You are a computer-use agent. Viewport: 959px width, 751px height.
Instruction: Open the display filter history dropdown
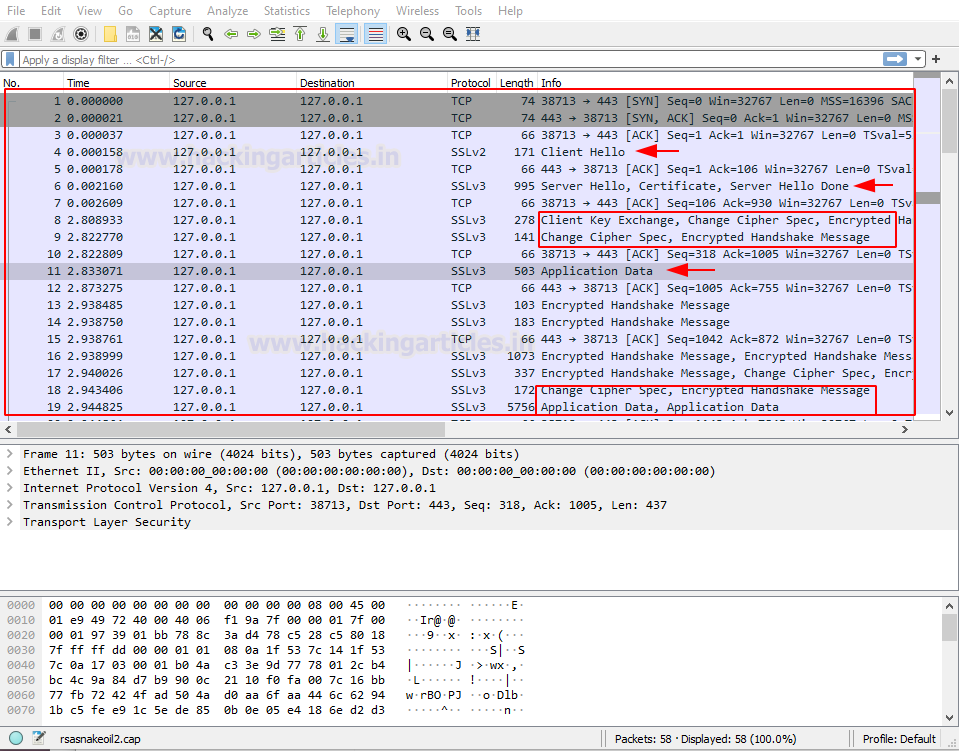(917, 59)
